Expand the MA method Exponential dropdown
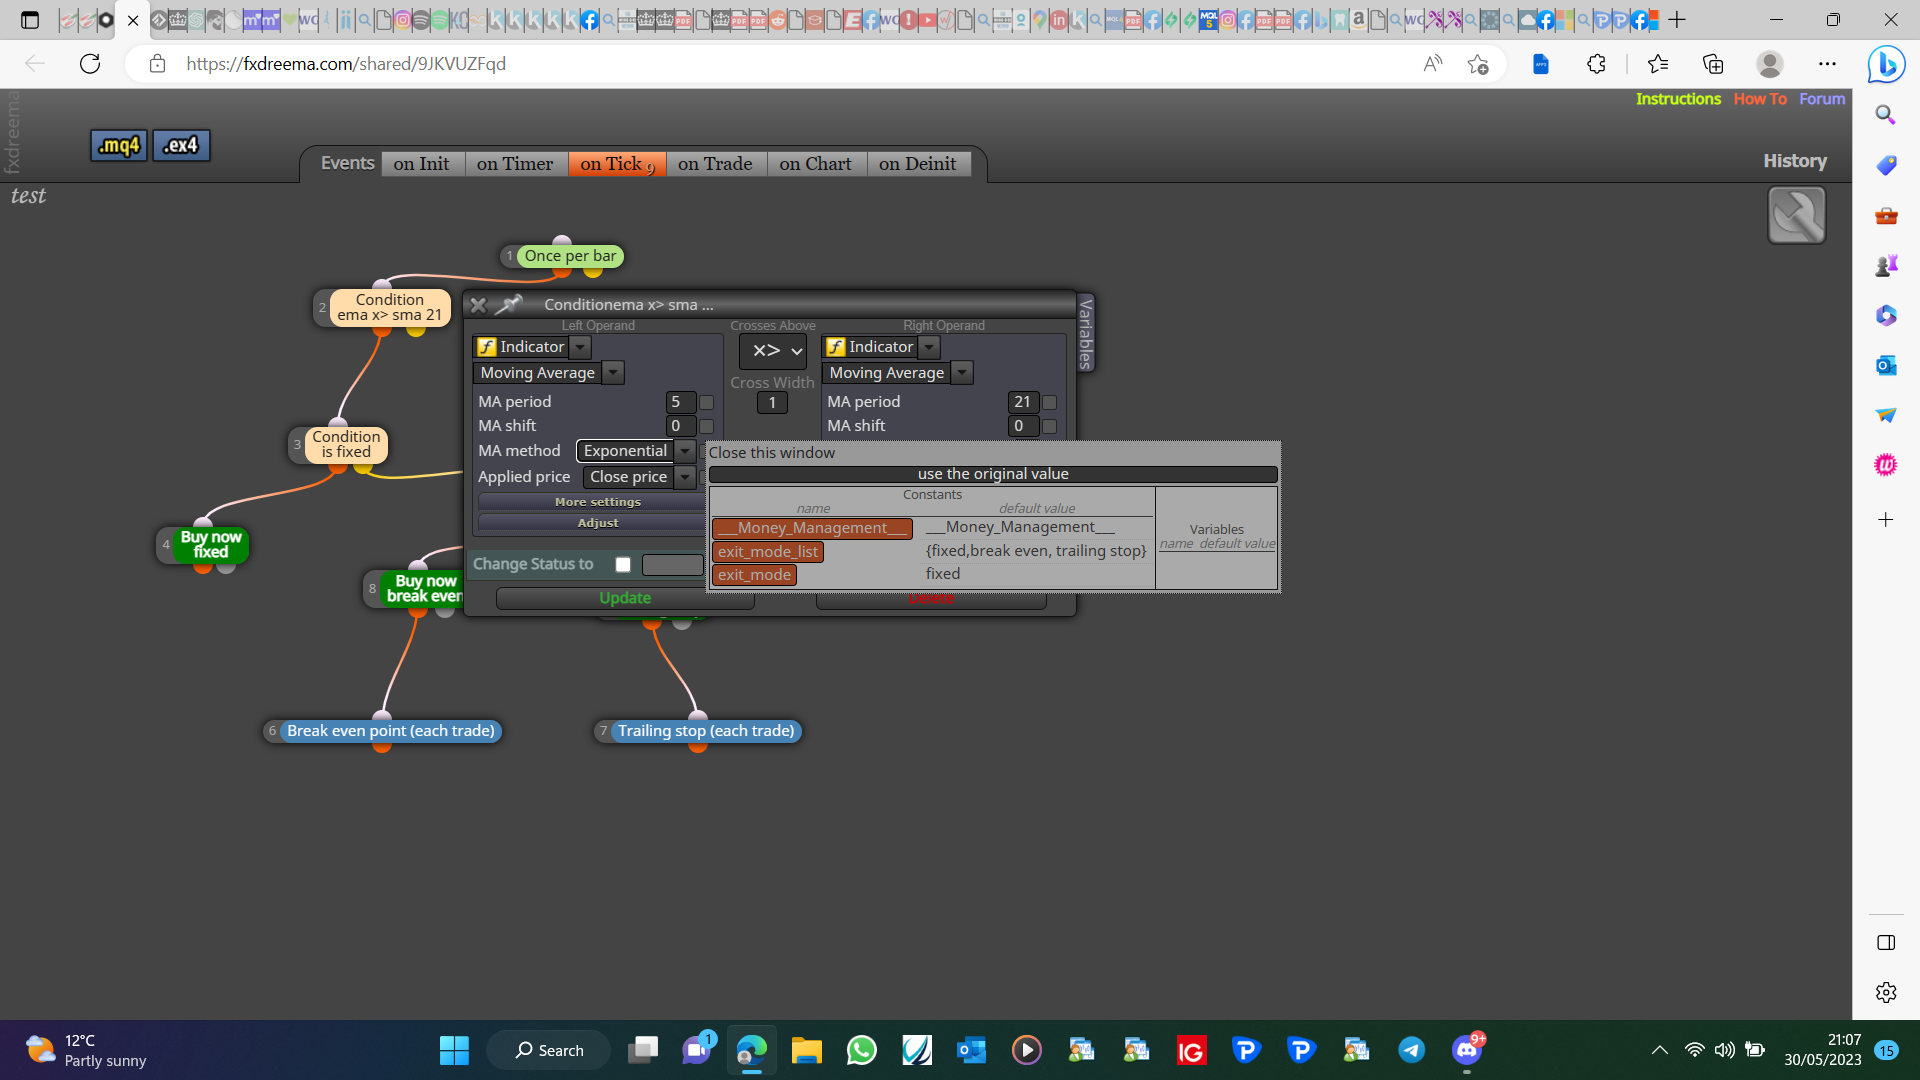 685,451
